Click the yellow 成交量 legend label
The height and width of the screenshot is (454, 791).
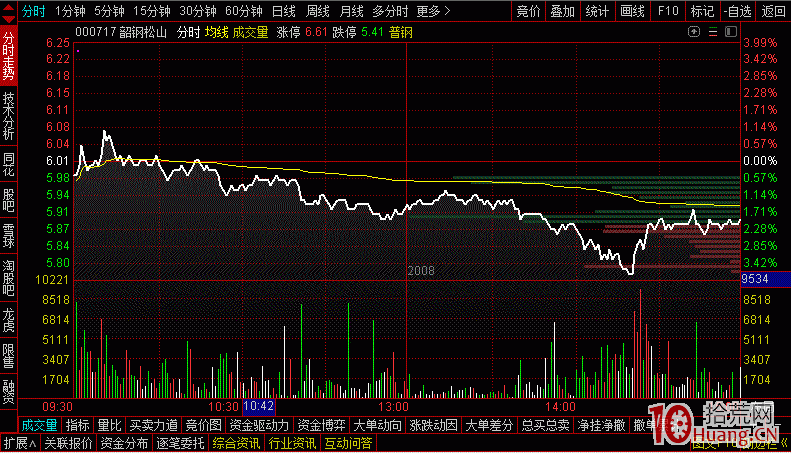pos(250,32)
